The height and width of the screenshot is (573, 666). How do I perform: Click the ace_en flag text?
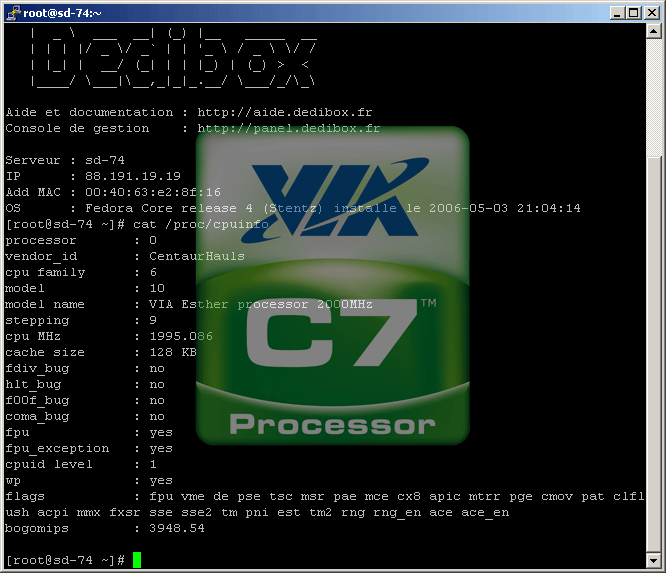485,513
